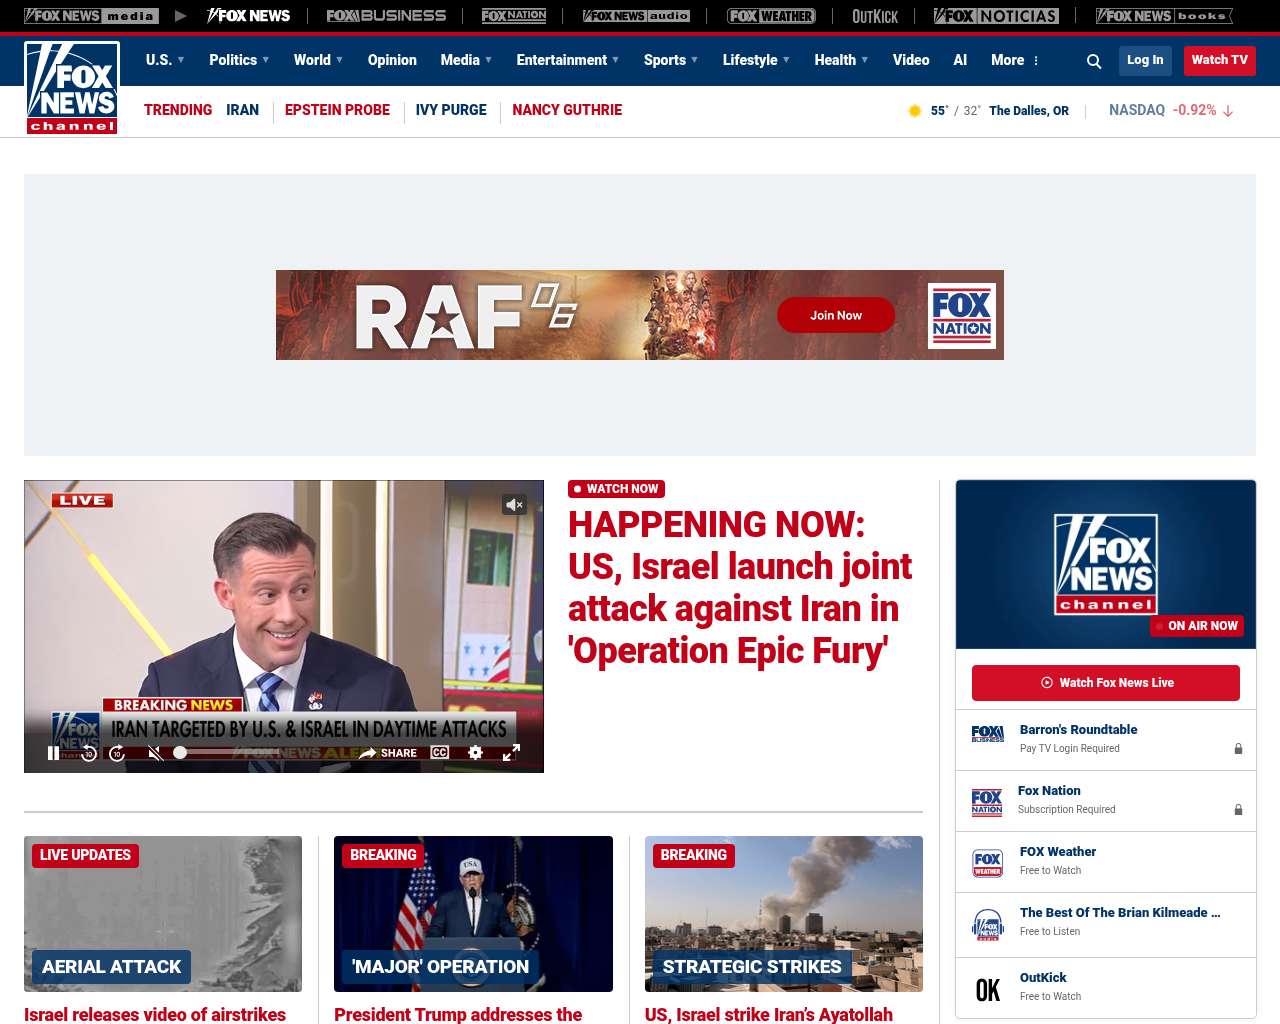Go to the Video section

coord(911,60)
